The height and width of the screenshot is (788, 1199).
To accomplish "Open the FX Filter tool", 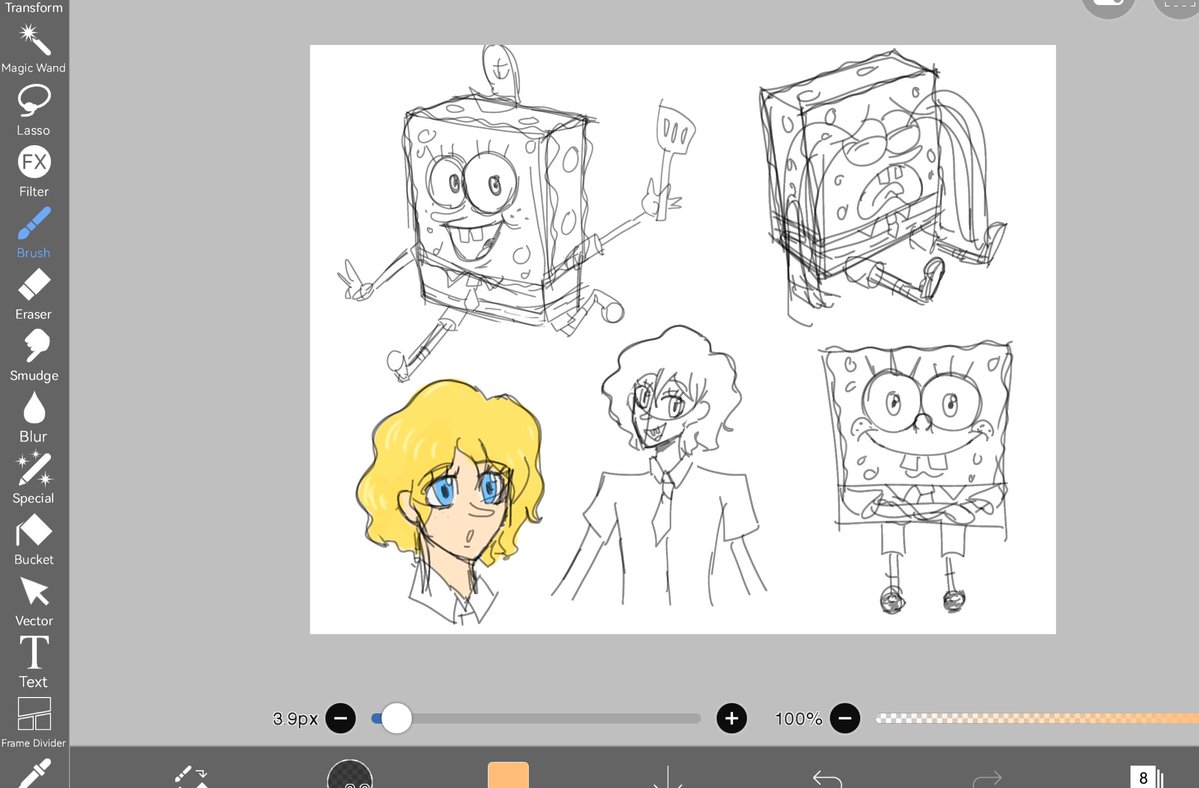I will [34, 171].
